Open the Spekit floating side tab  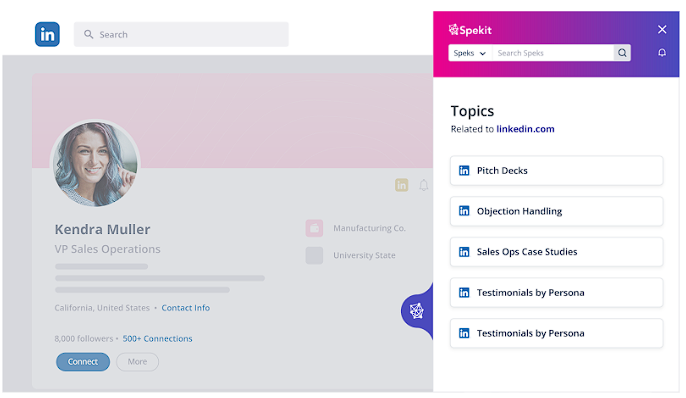[417, 311]
